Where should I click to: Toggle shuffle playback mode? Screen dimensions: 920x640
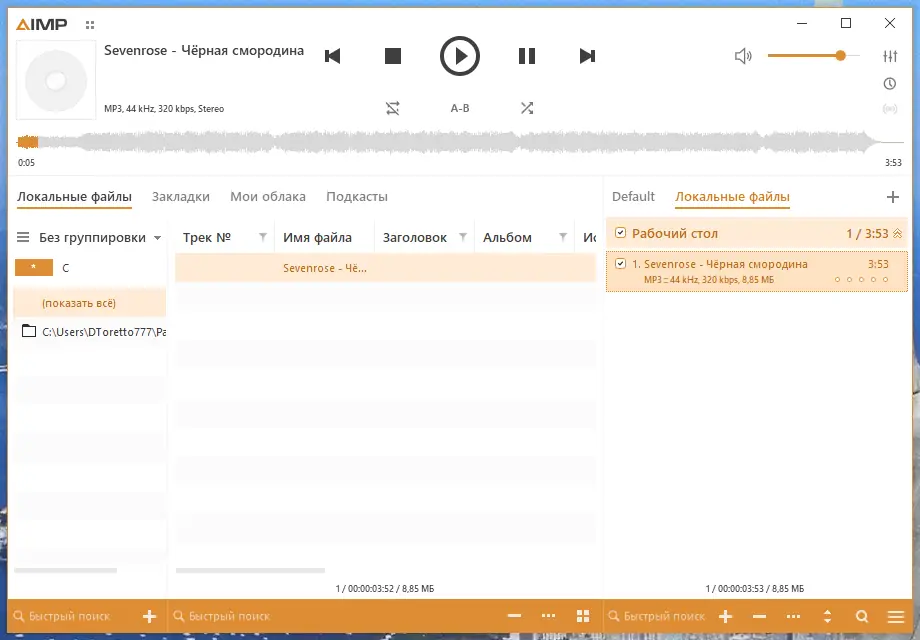527,108
